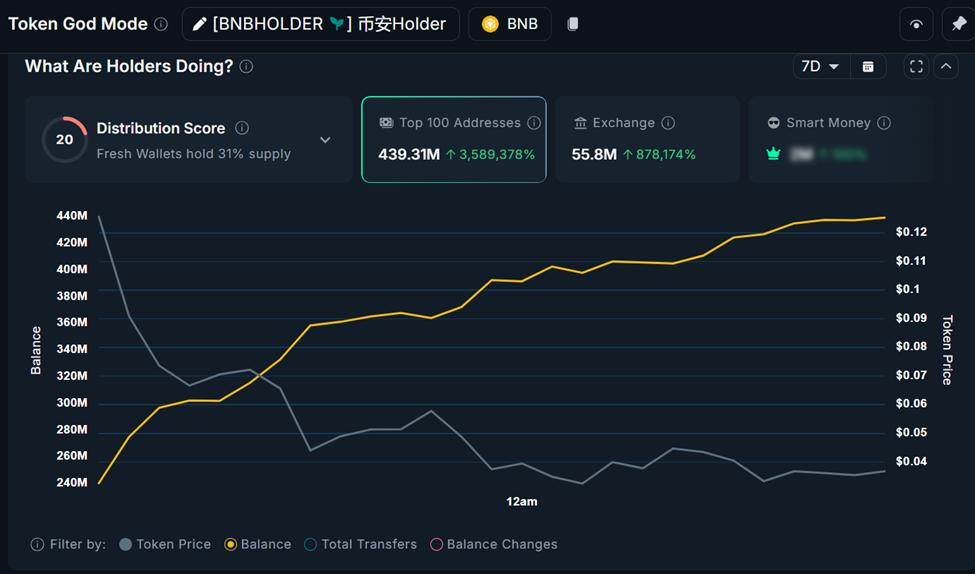The height and width of the screenshot is (574, 975).
Task: Toggle the Token Price filter
Action: point(165,544)
